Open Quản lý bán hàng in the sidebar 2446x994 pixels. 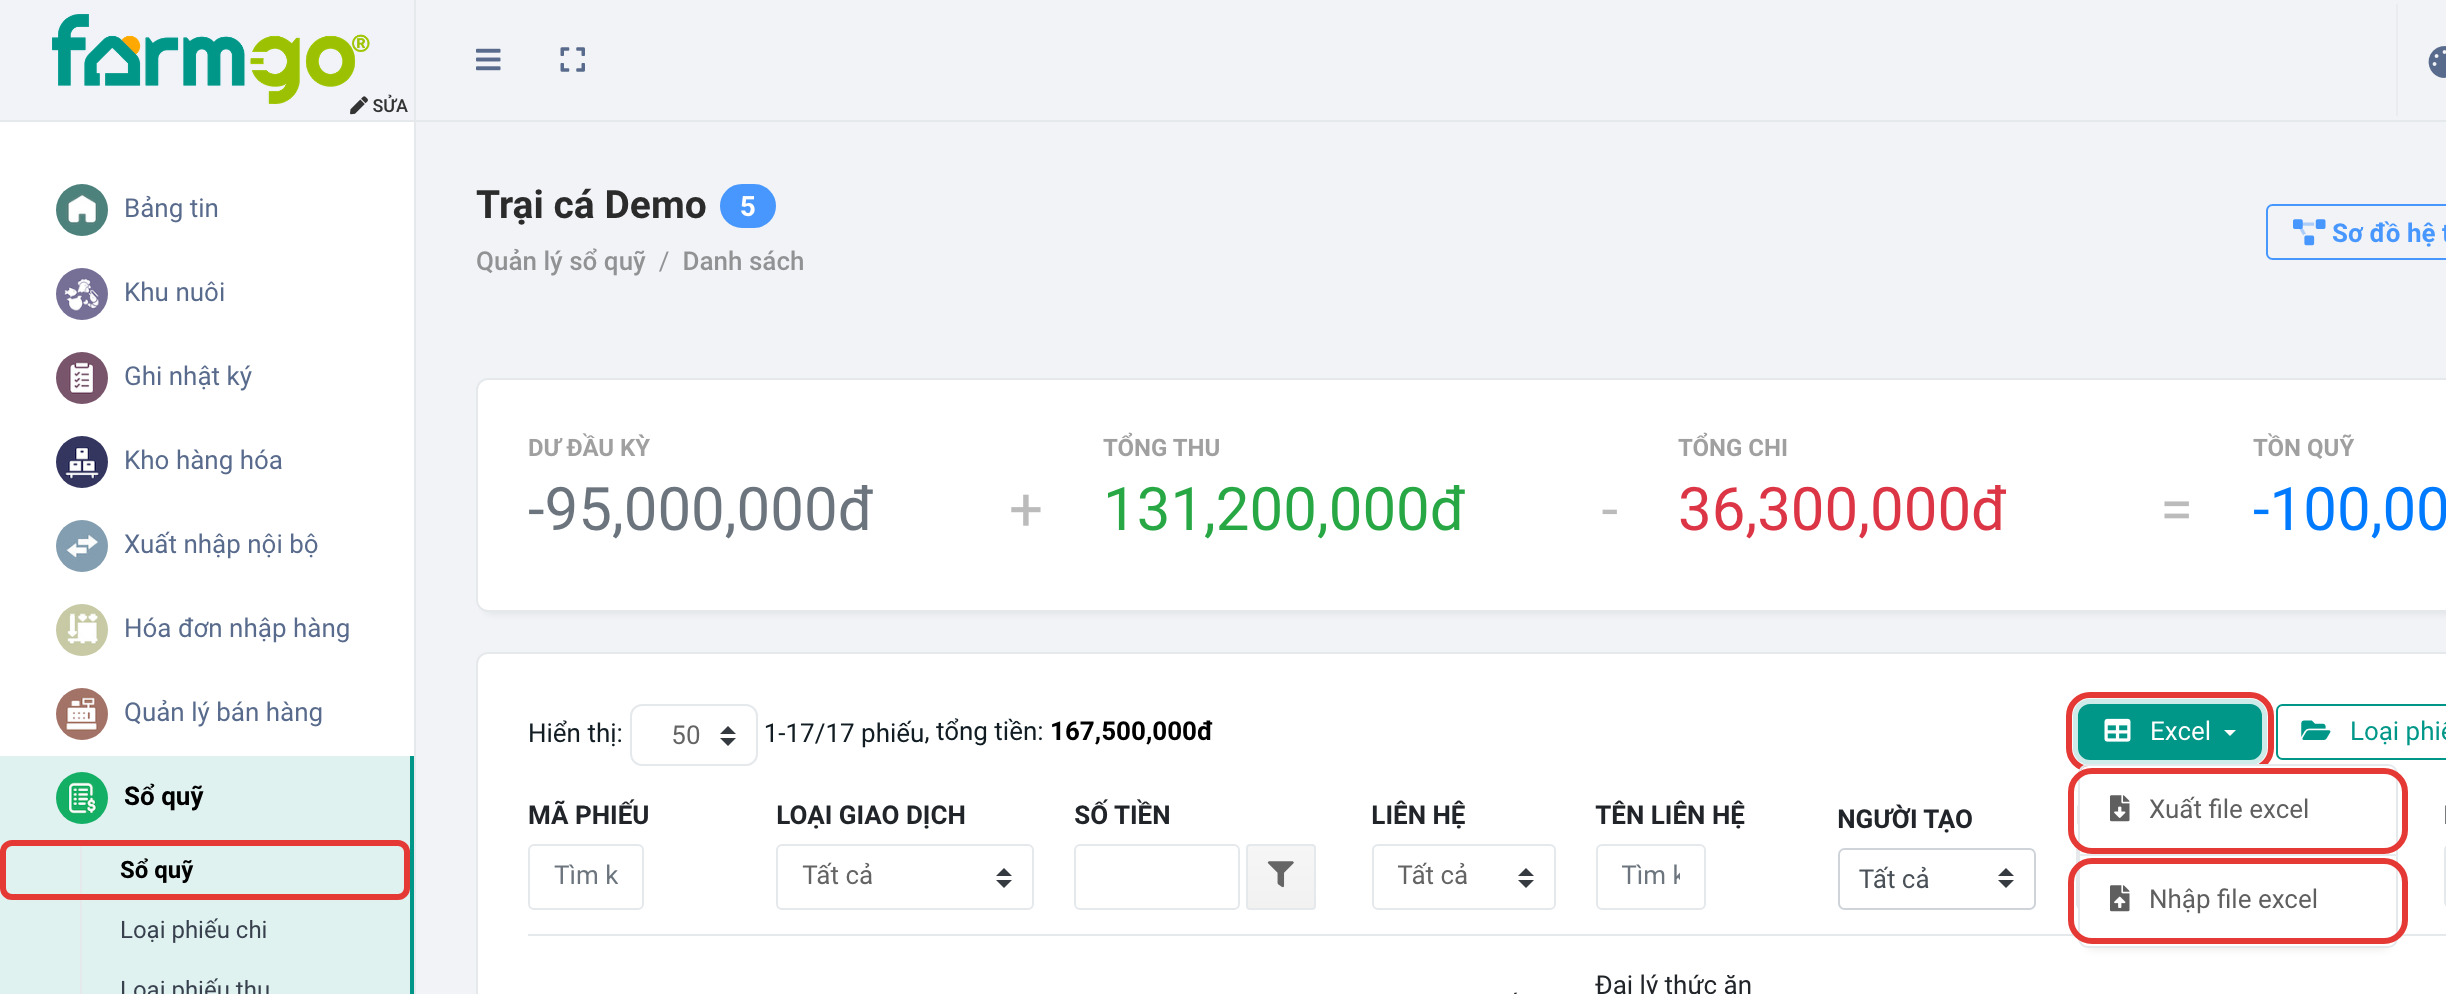tap(223, 713)
